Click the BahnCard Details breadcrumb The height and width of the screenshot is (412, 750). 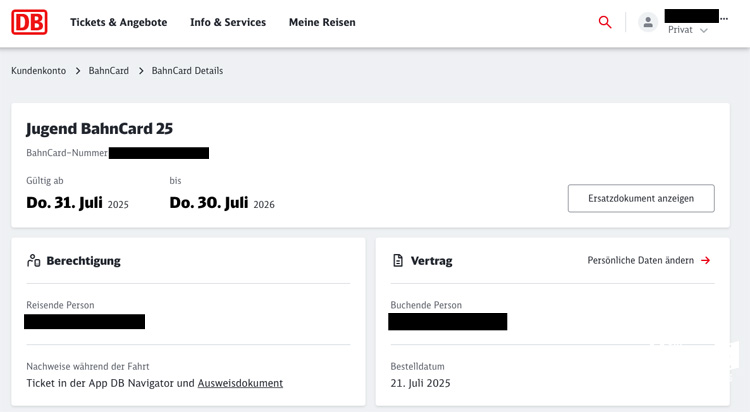point(187,71)
